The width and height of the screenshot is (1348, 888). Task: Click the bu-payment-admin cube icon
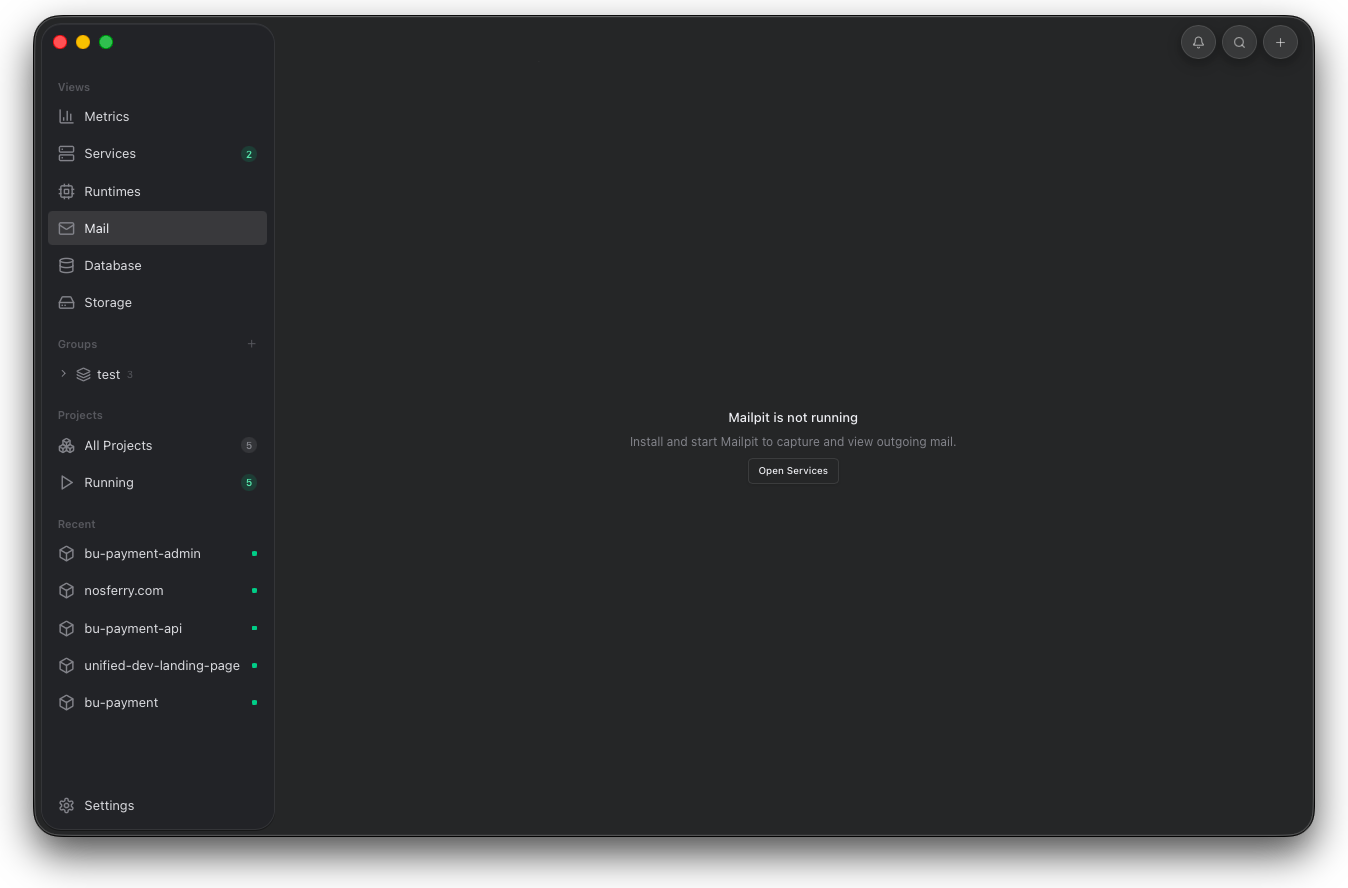[x=66, y=553]
